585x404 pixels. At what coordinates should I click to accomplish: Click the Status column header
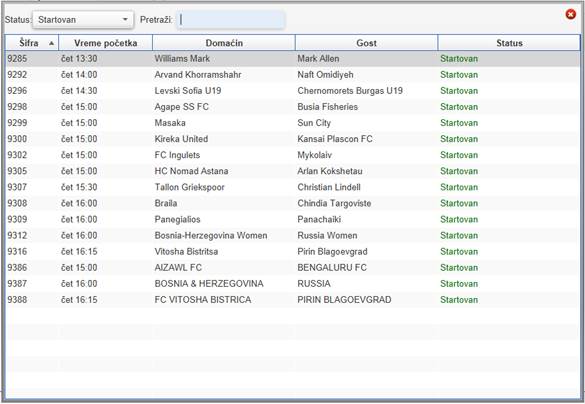point(509,43)
